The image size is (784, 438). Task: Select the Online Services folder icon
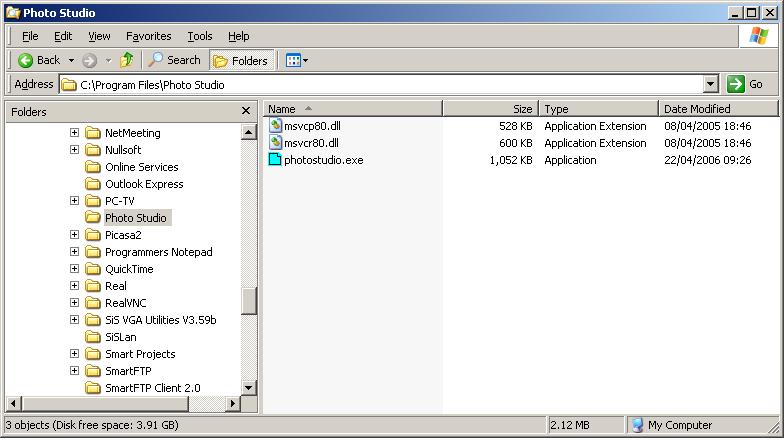click(x=93, y=166)
